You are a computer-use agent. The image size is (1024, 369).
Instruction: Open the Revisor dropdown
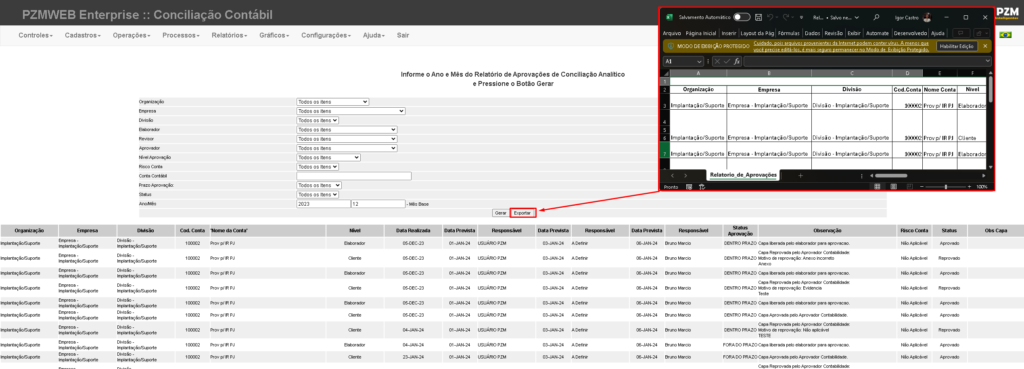click(346, 139)
